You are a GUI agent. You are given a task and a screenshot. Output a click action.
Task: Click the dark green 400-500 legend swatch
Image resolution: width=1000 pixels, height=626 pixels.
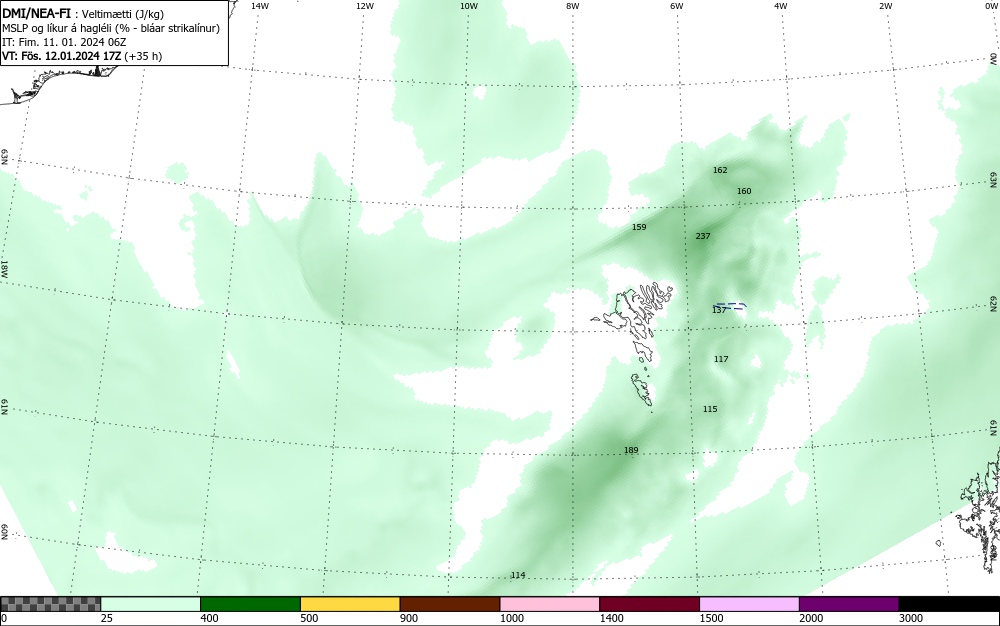pyautogui.click(x=250, y=604)
